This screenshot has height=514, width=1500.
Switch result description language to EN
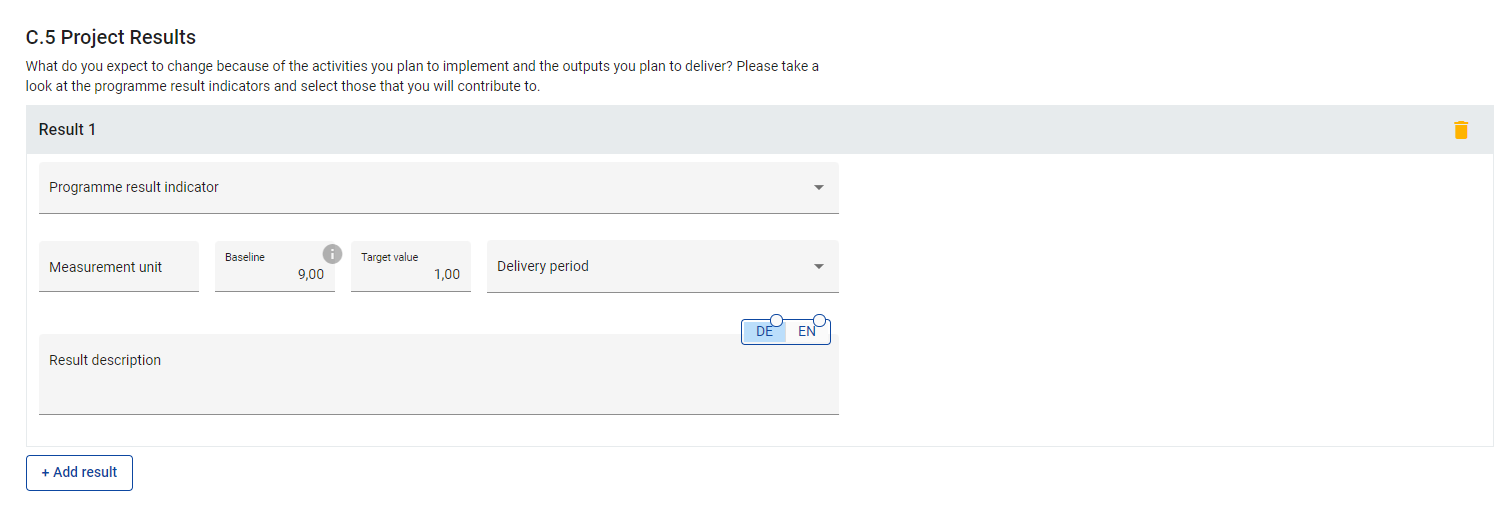[807, 332]
